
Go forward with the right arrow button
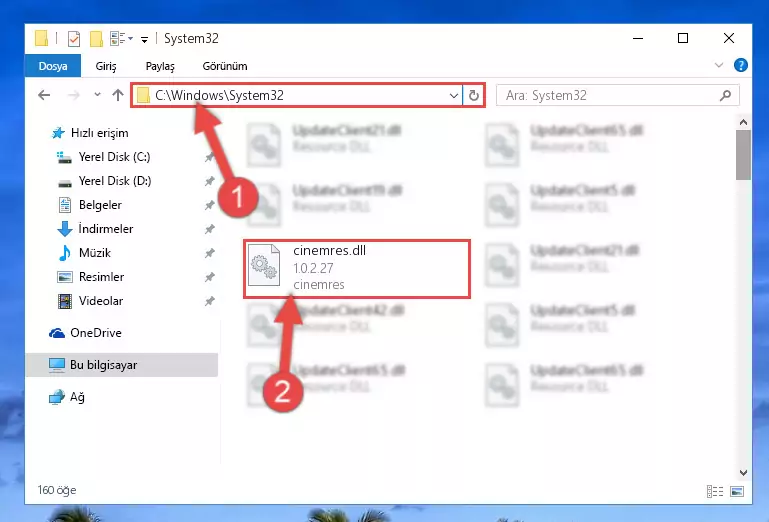(74, 95)
